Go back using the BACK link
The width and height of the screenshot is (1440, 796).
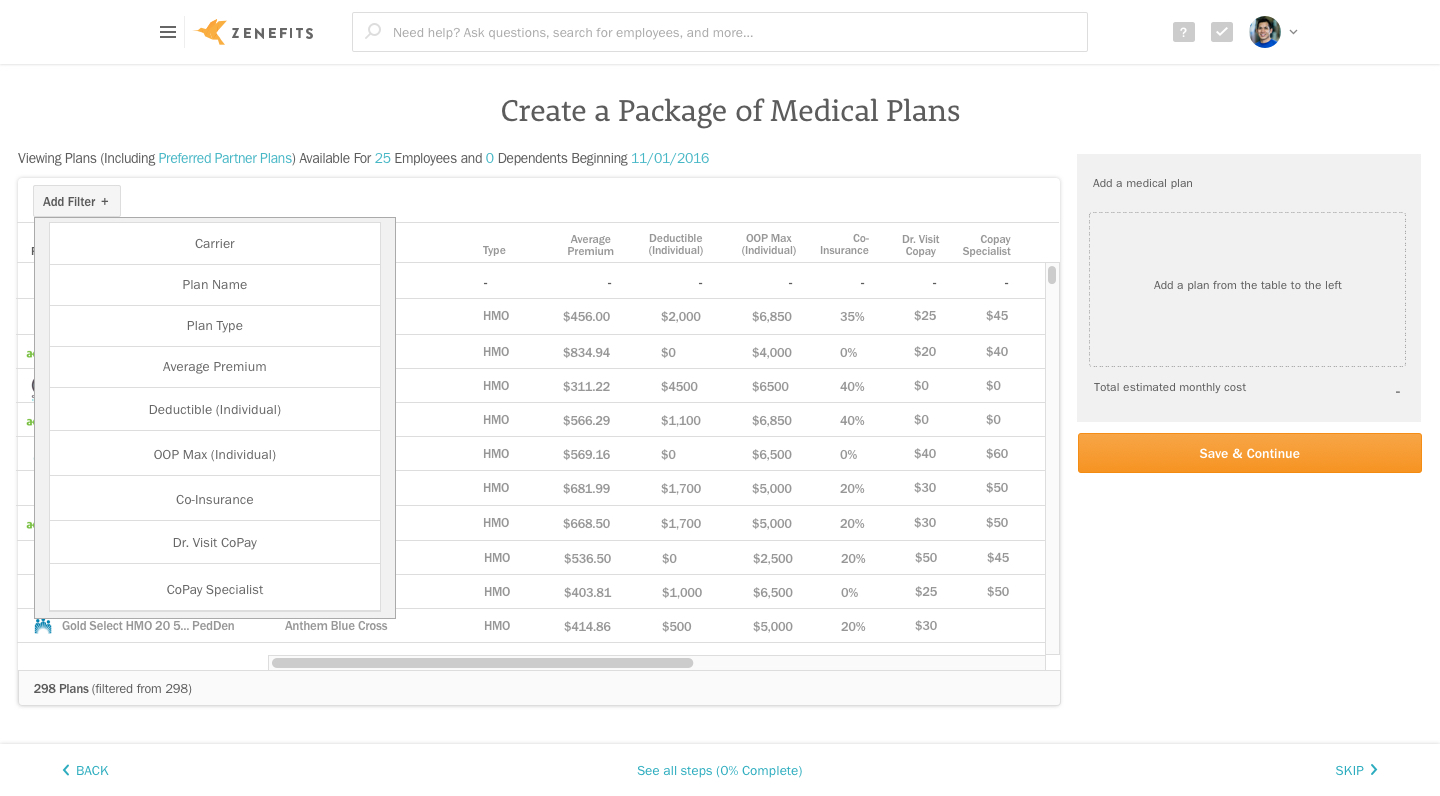[x=85, y=770]
